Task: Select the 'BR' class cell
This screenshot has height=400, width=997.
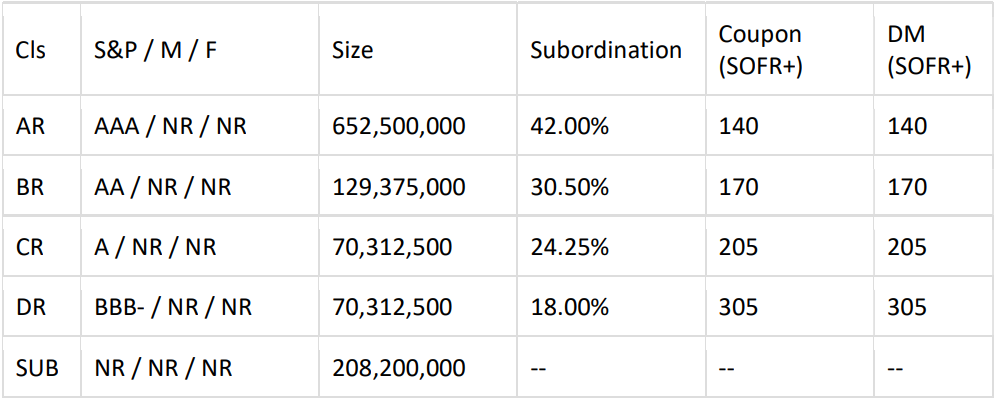Action: pyautogui.click(x=30, y=187)
